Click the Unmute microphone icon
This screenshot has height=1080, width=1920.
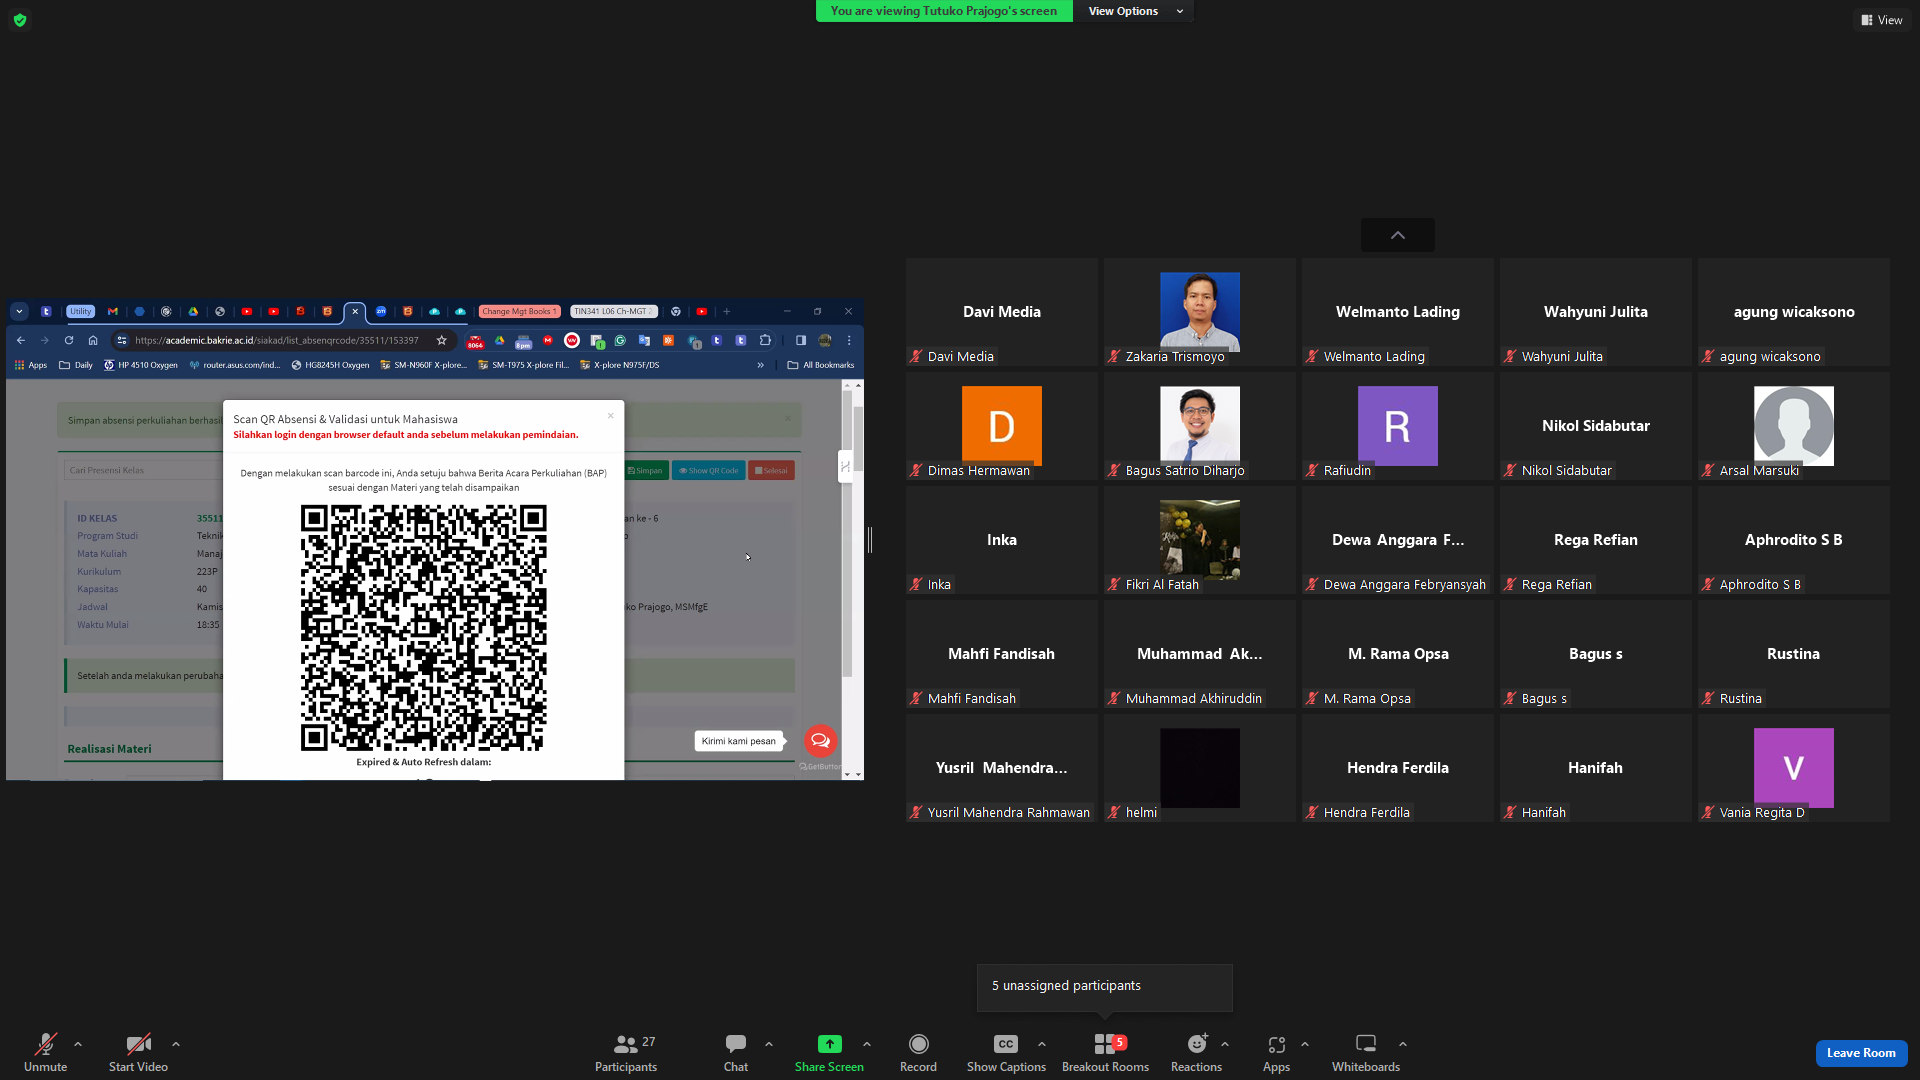point(45,1044)
